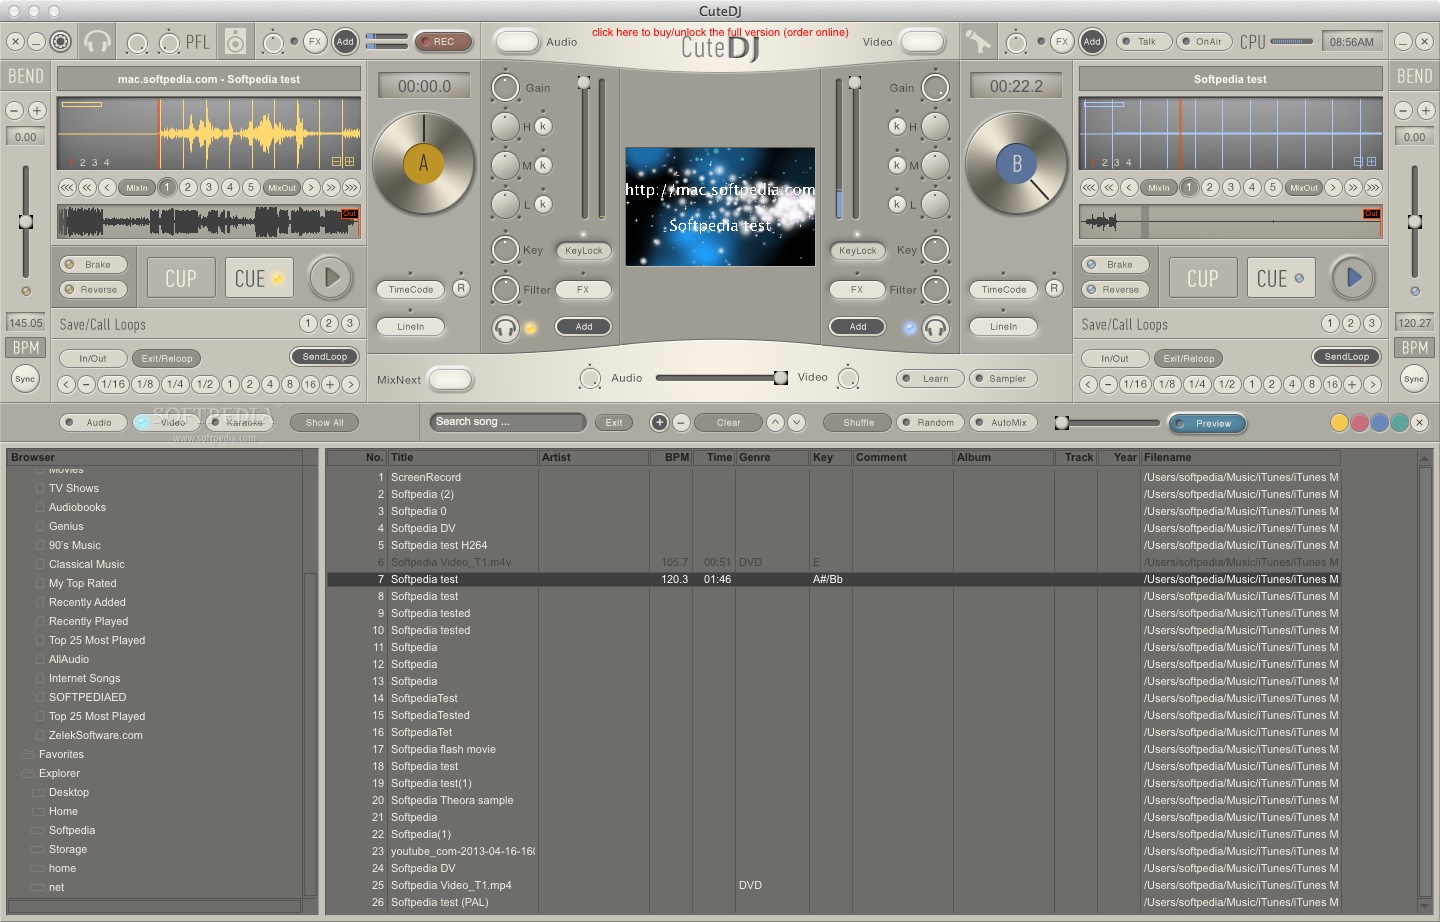
Task: Expand the Favorites folder in Browser
Action: click(x=28, y=755)
